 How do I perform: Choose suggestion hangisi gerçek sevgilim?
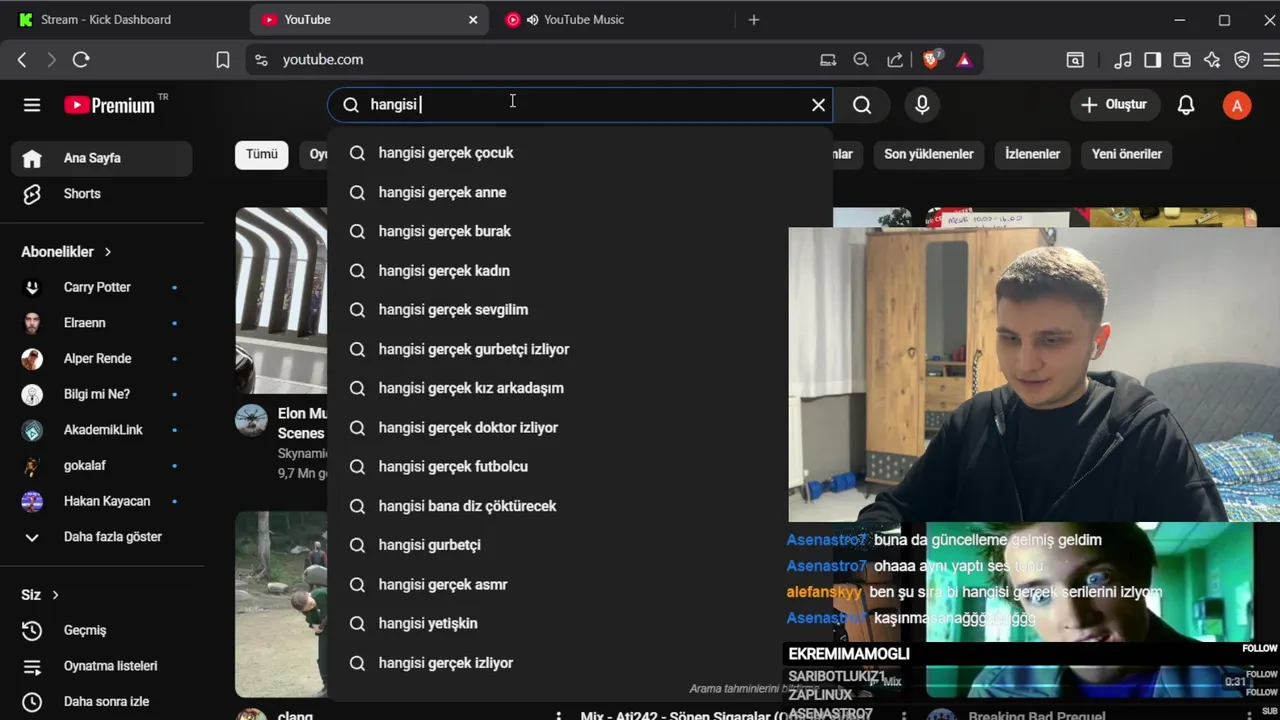click(580, 310)
